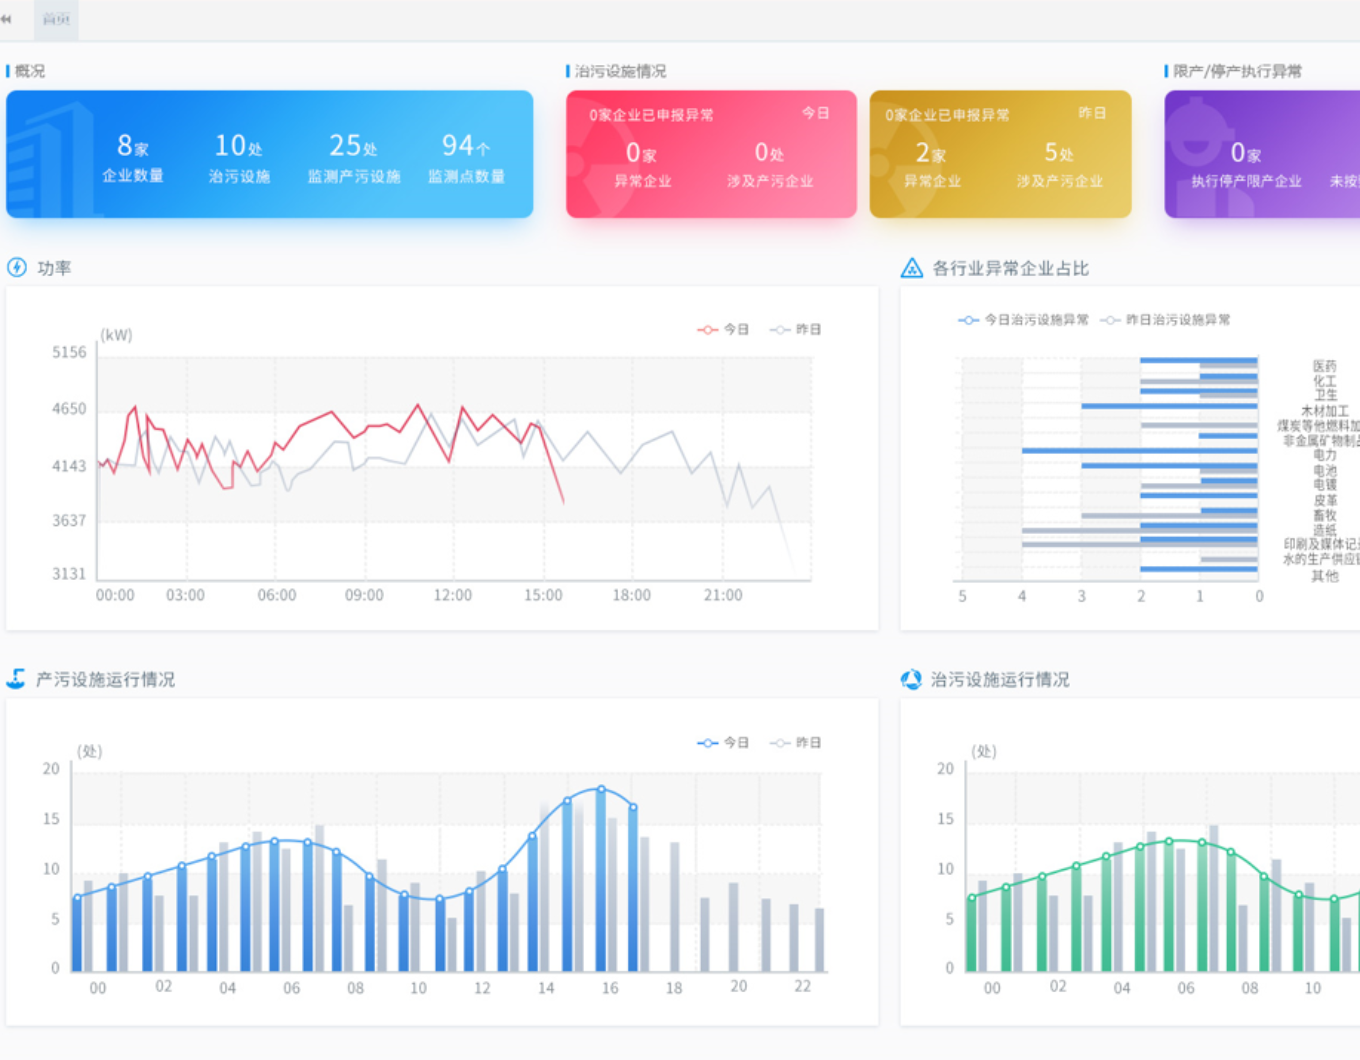
Task: Click 0家 执行停产限产企业 in the purple card
Action: (1246, 165)
